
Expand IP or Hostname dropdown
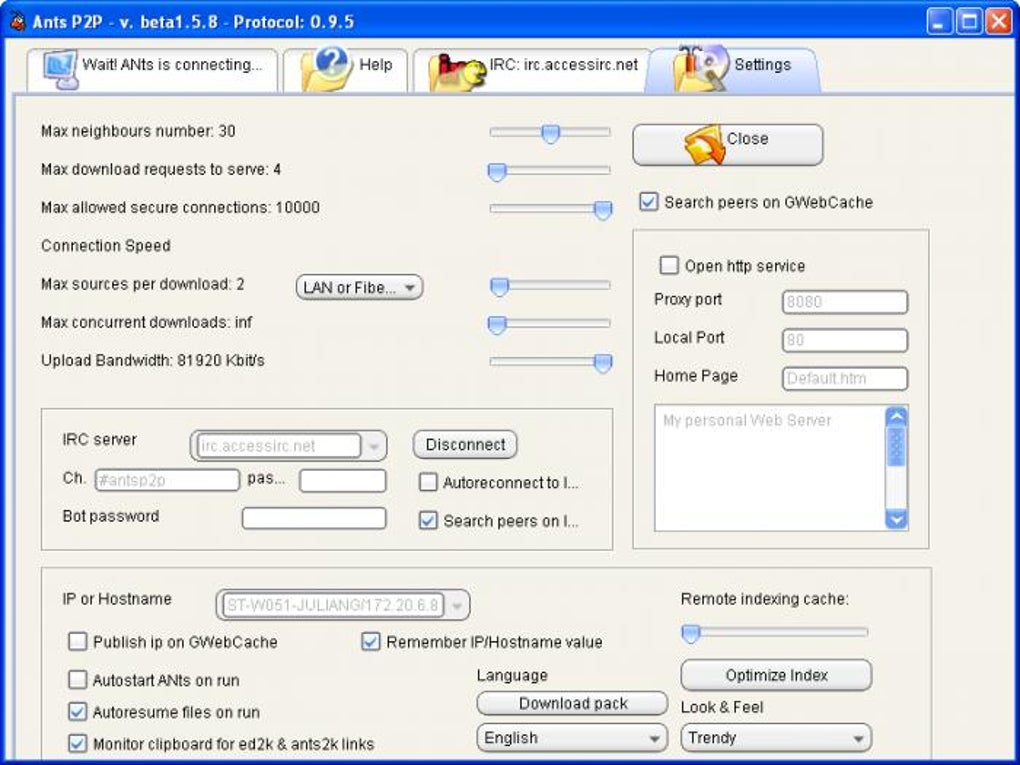pyautogui.click(x=457, y=606)
